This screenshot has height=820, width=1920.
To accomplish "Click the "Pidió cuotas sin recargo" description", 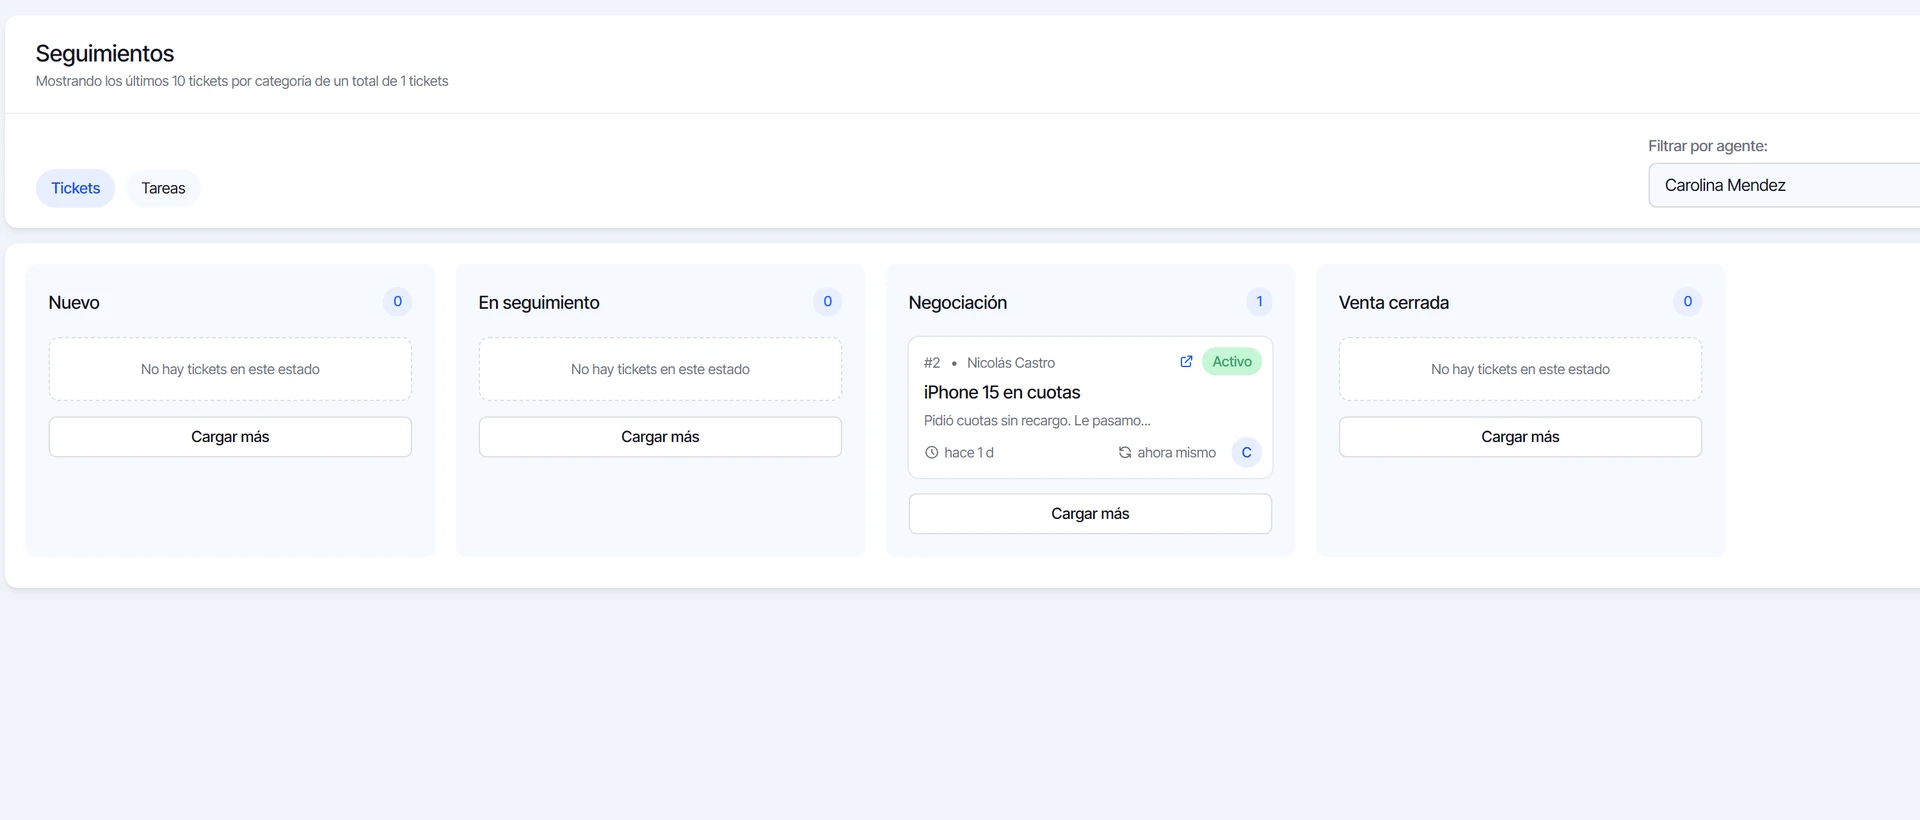I will tap(1037, 421).
